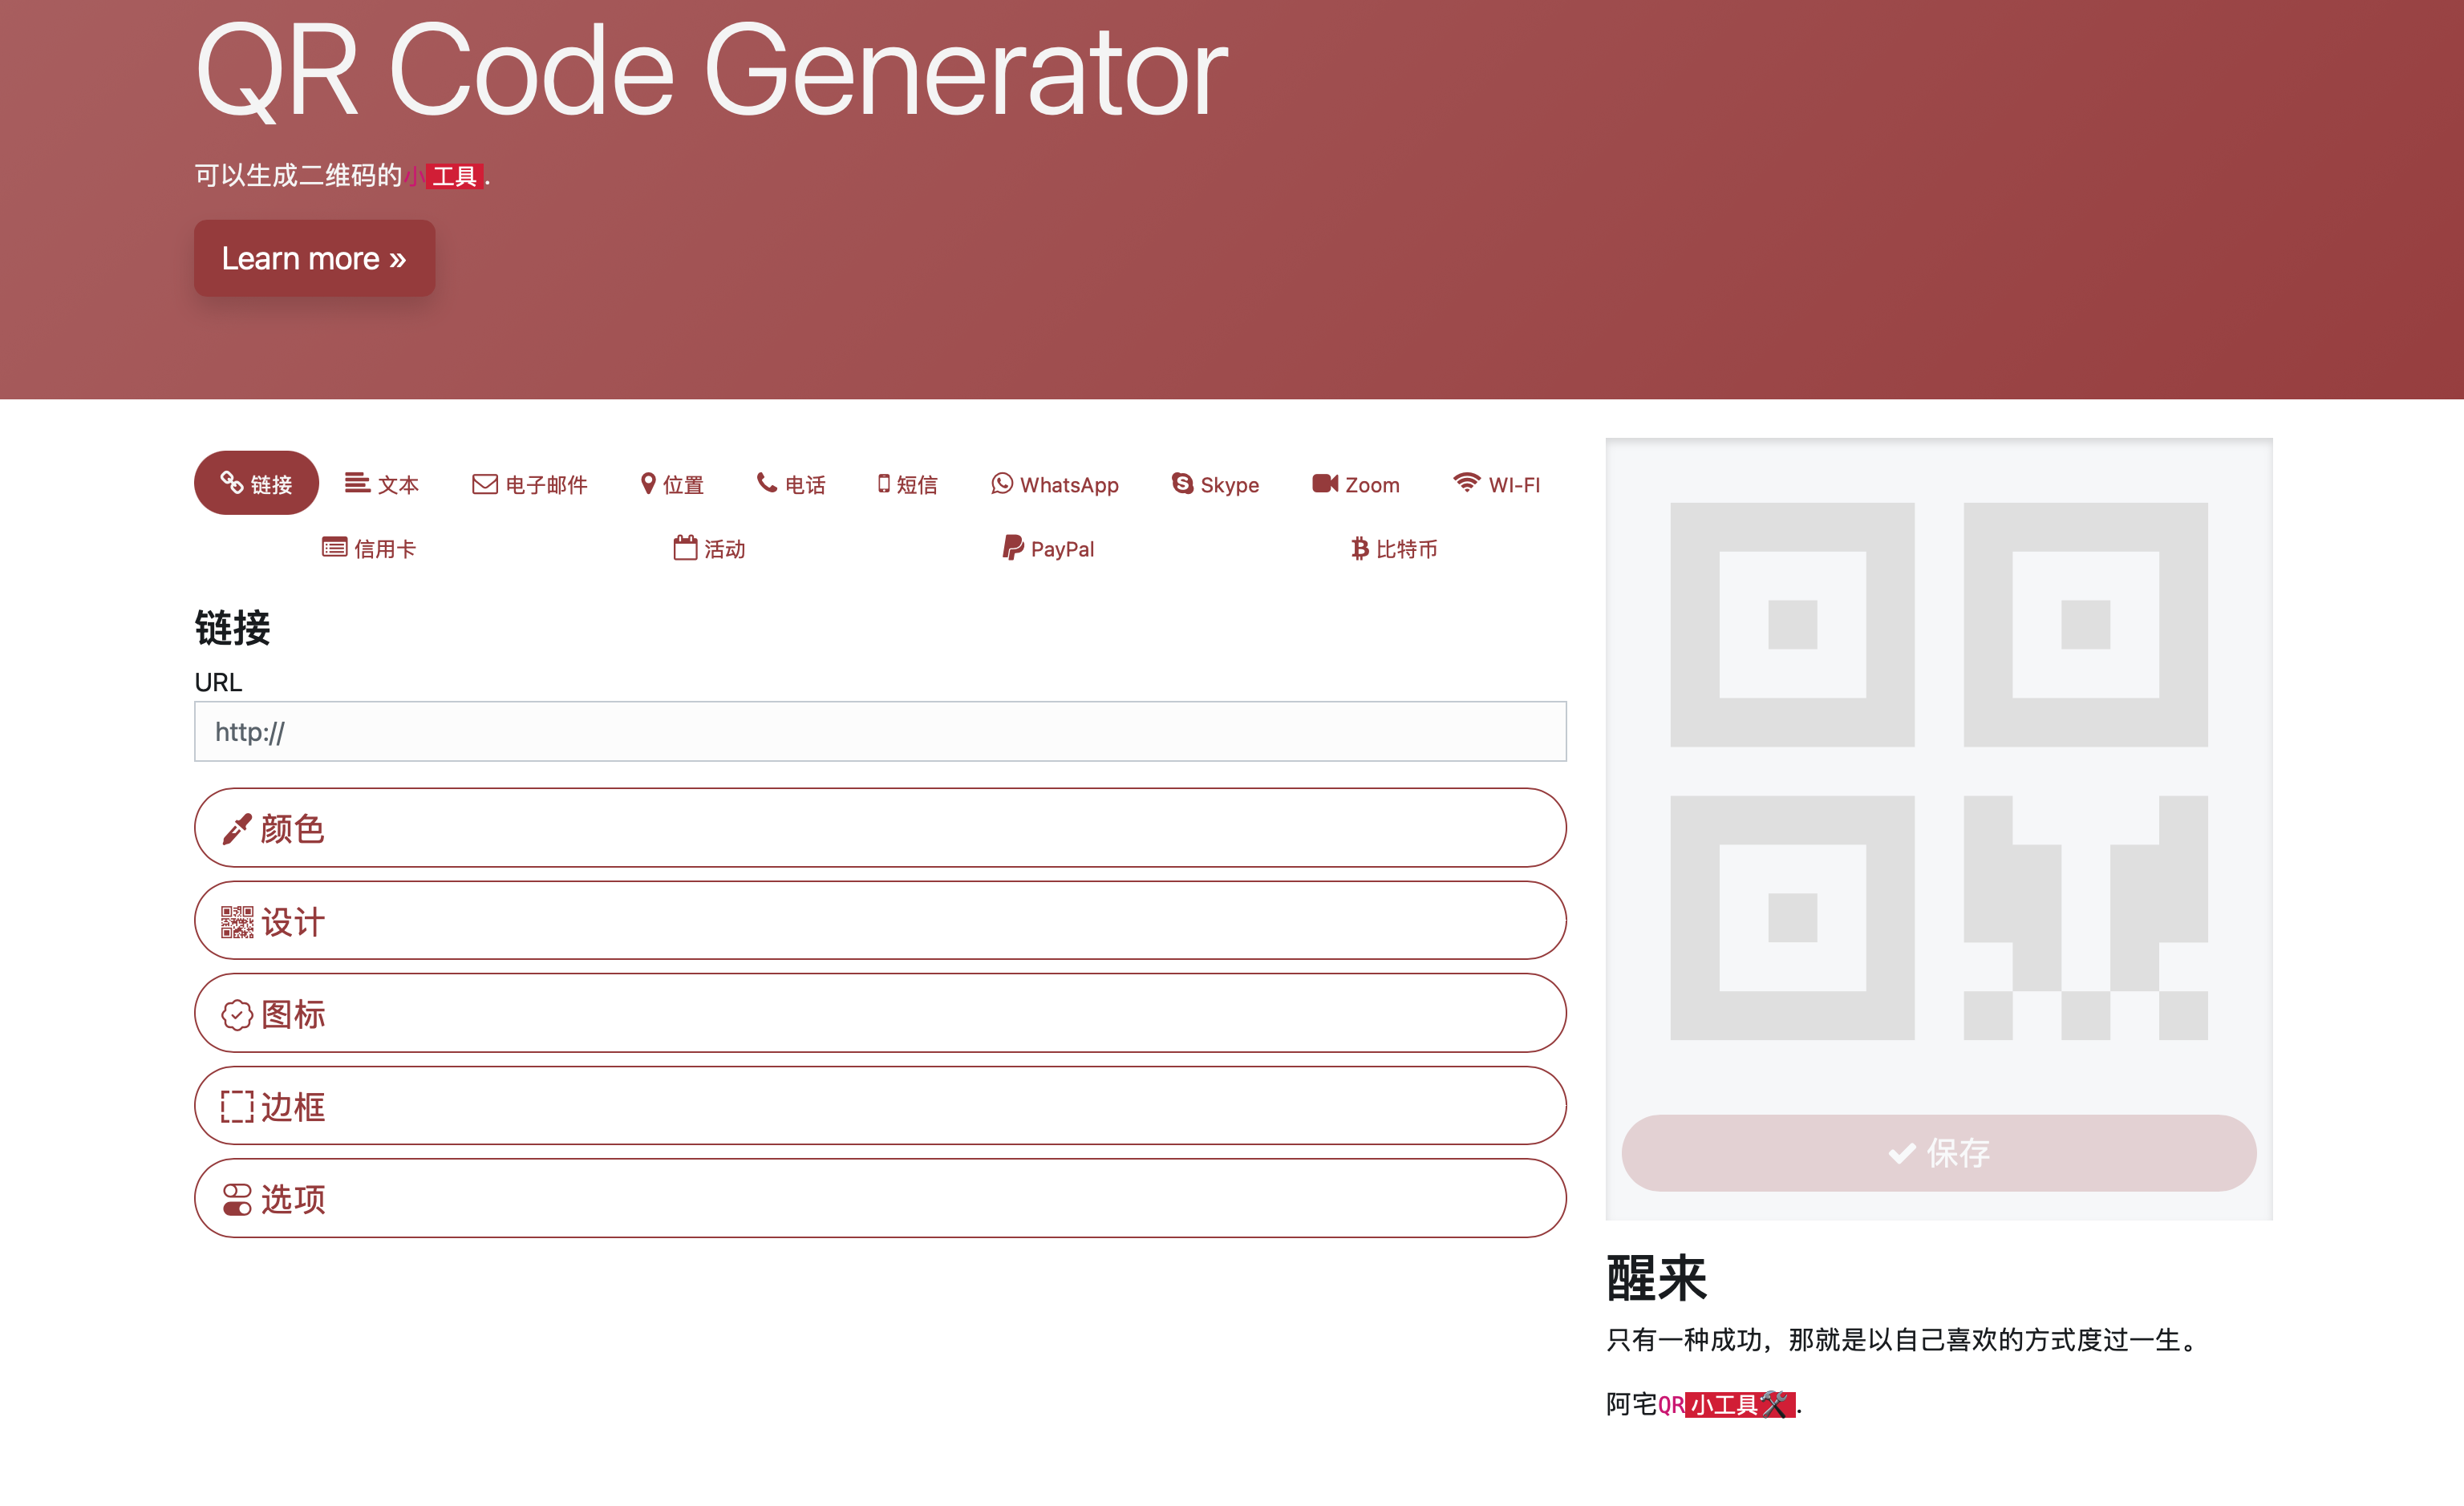Click the Zoom camera icon
Image resolution: width=2464 pixels, height=1506 pixels.
tap(1325, 484)
